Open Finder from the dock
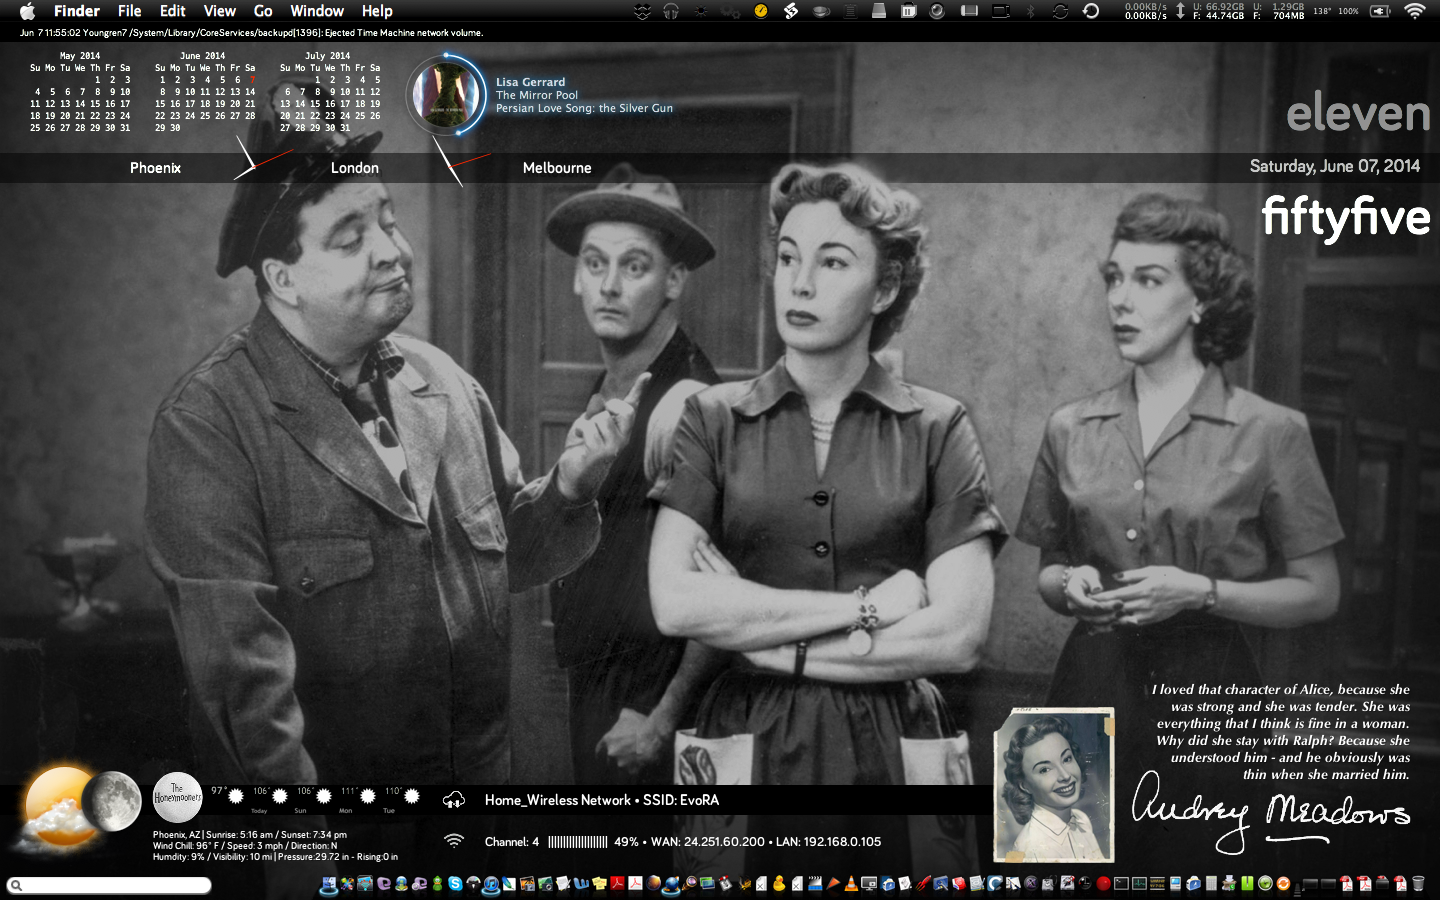Viewport: 1440px width, 900px height. pyautogui.click(x=329, y=884)
